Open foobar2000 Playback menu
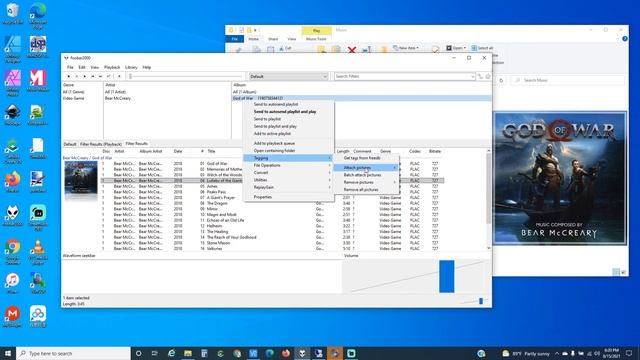 coord(112,67)
